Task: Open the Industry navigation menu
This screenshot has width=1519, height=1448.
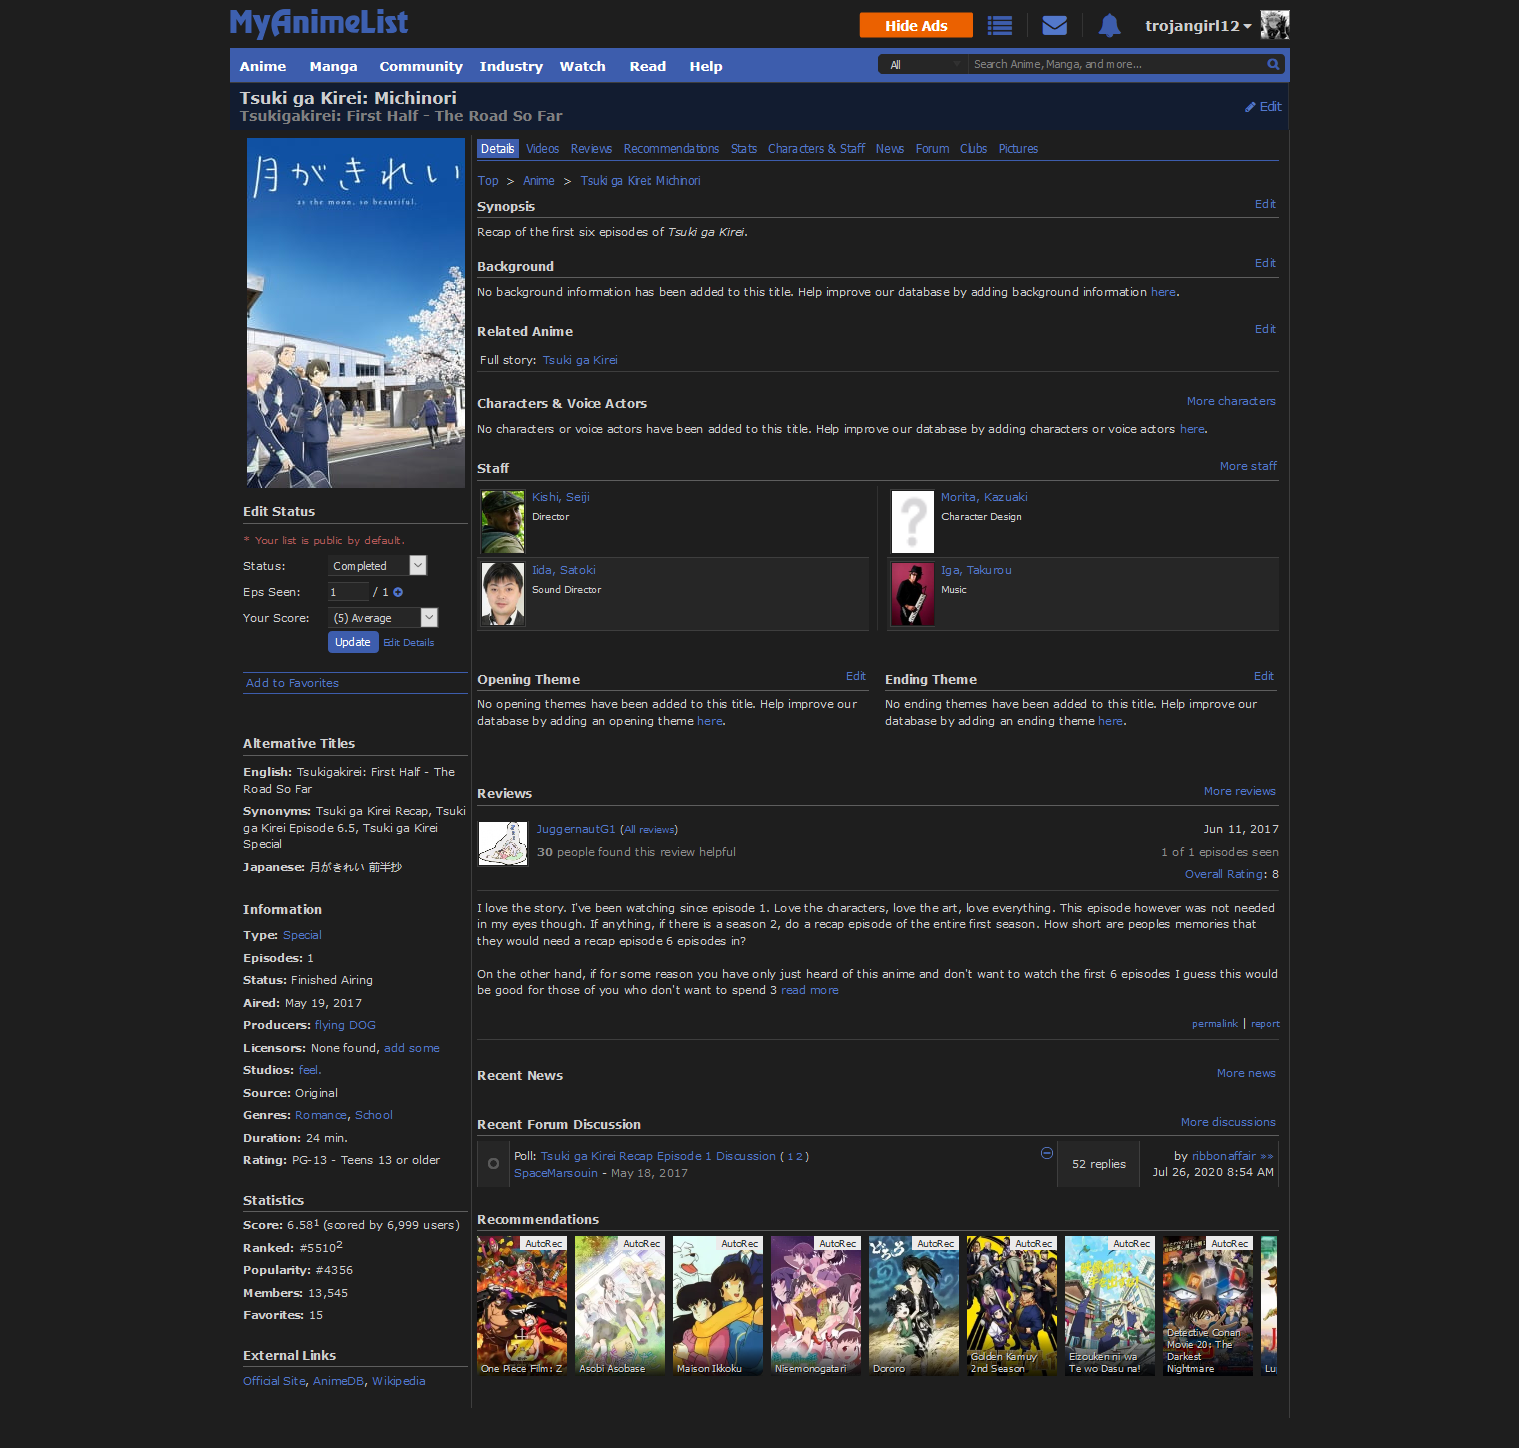Action: (x=511, y=66)
